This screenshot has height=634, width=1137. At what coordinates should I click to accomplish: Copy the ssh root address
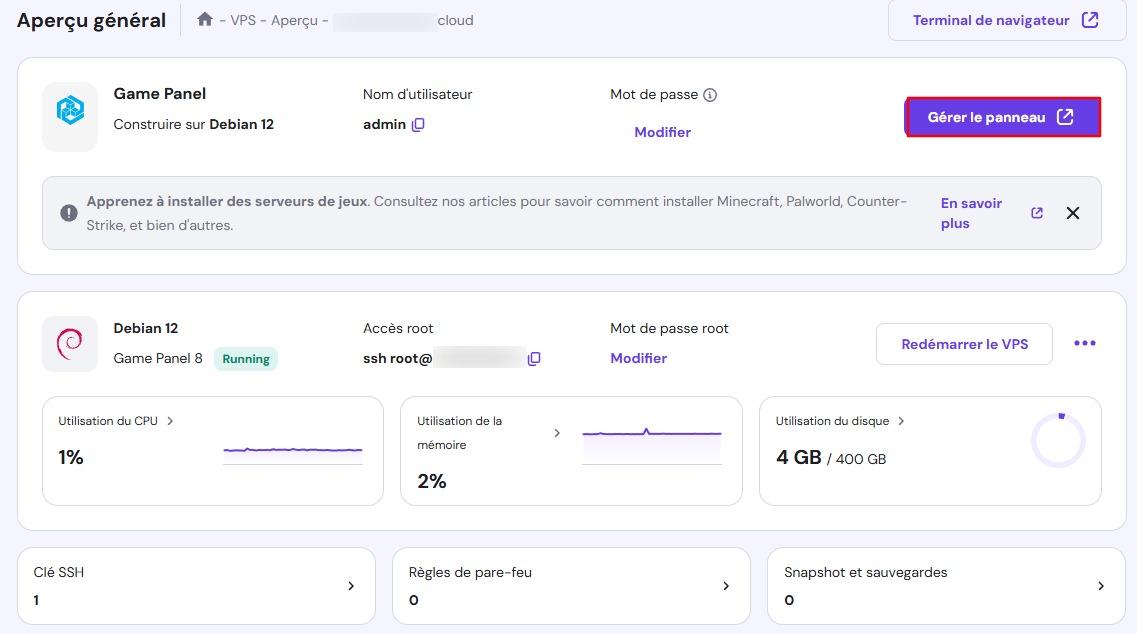click(x=533, y=358)
